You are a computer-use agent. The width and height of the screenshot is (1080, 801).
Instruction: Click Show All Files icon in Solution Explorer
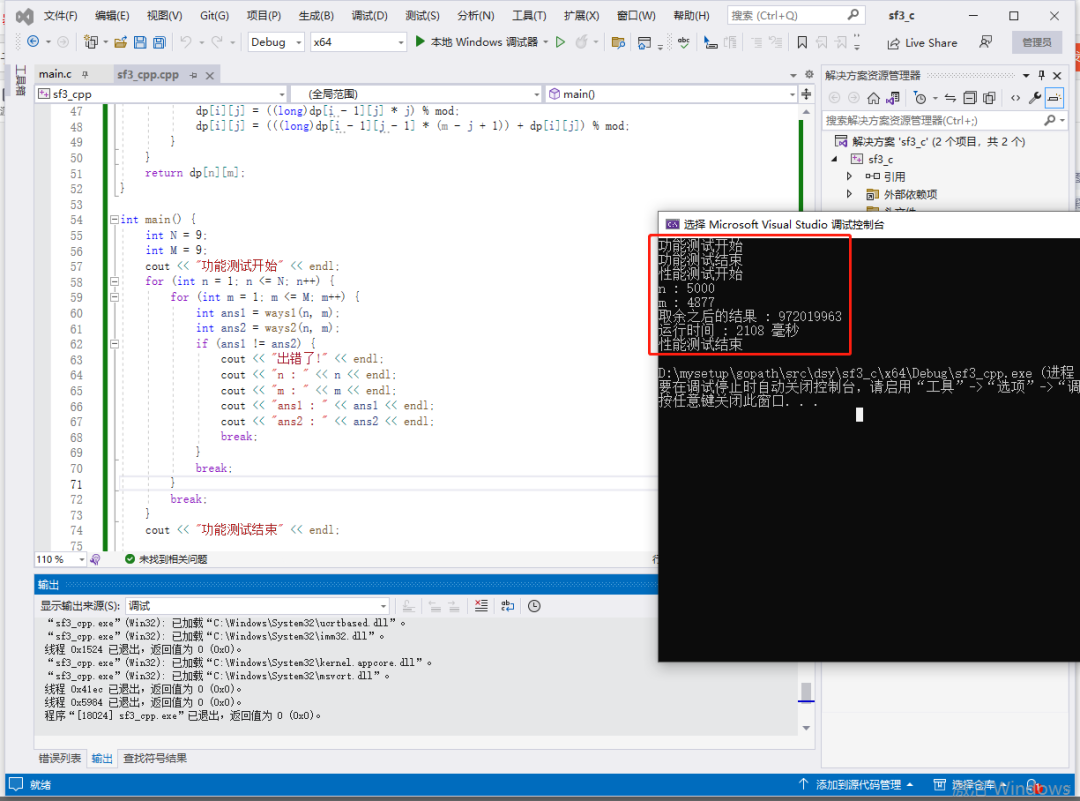coord(989,98)
